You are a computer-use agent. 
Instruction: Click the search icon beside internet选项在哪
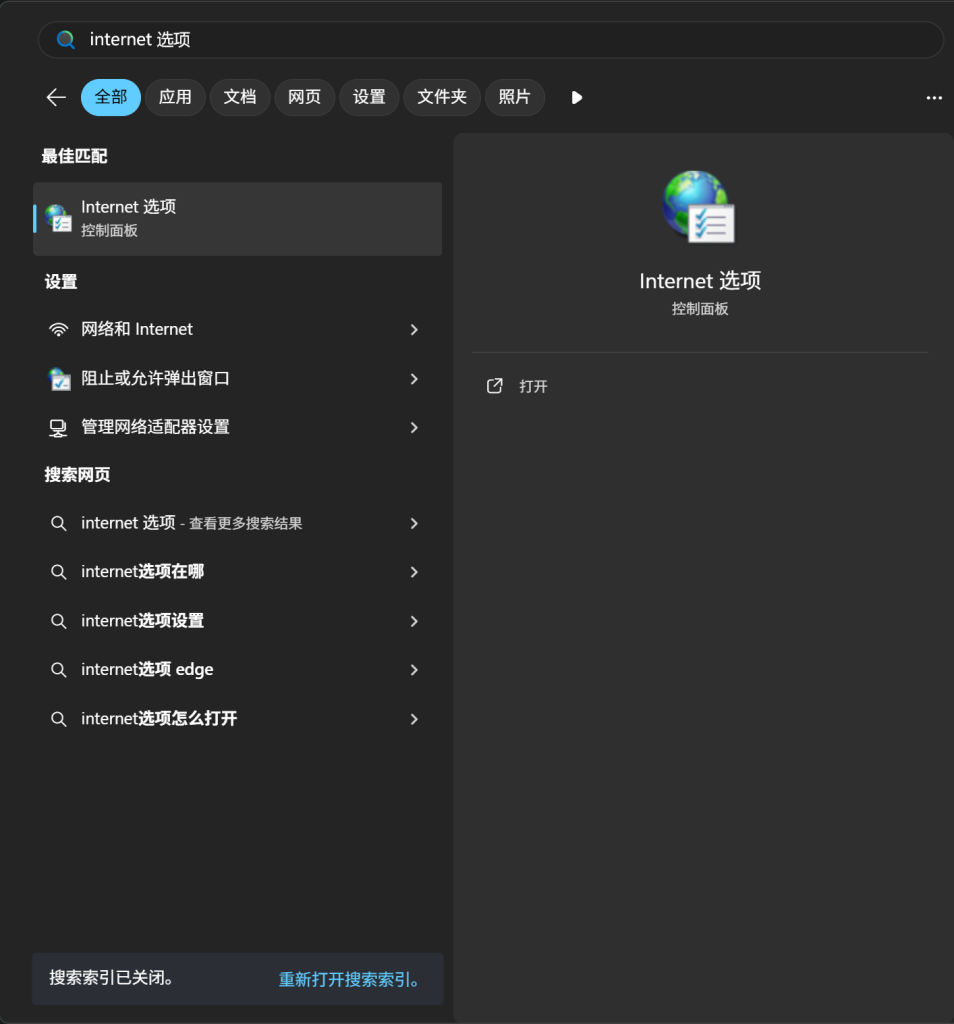[x=58, y=571]
